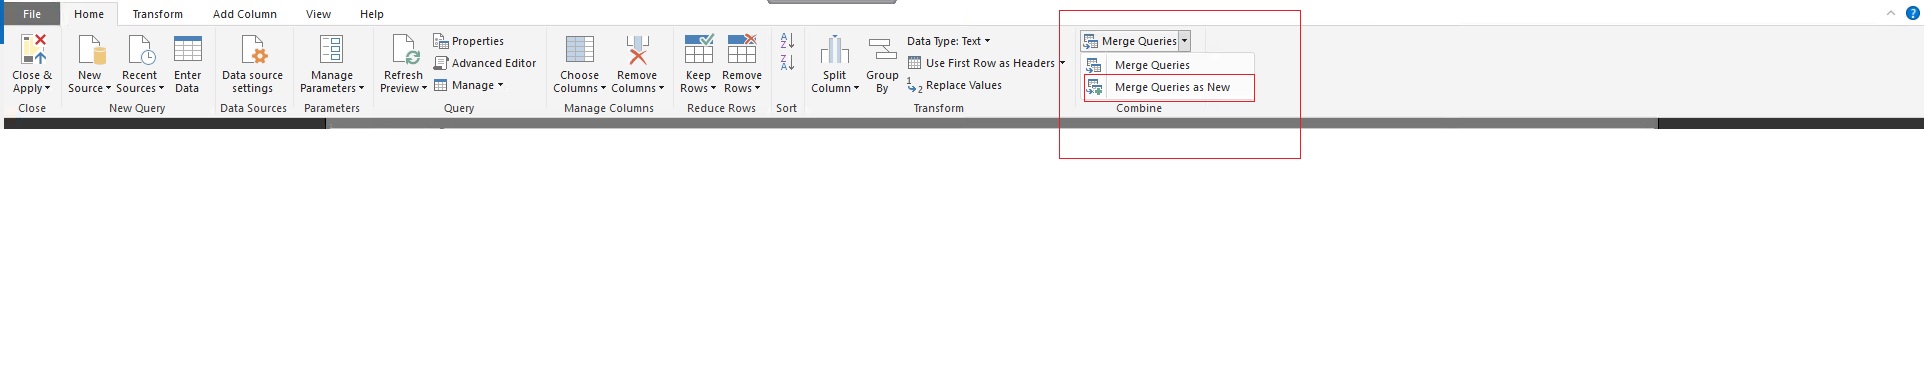This screenshot has height=381, width=1924.
Task: Open the Manage dropdown in Query group
Action: click(x=469, y=85)
